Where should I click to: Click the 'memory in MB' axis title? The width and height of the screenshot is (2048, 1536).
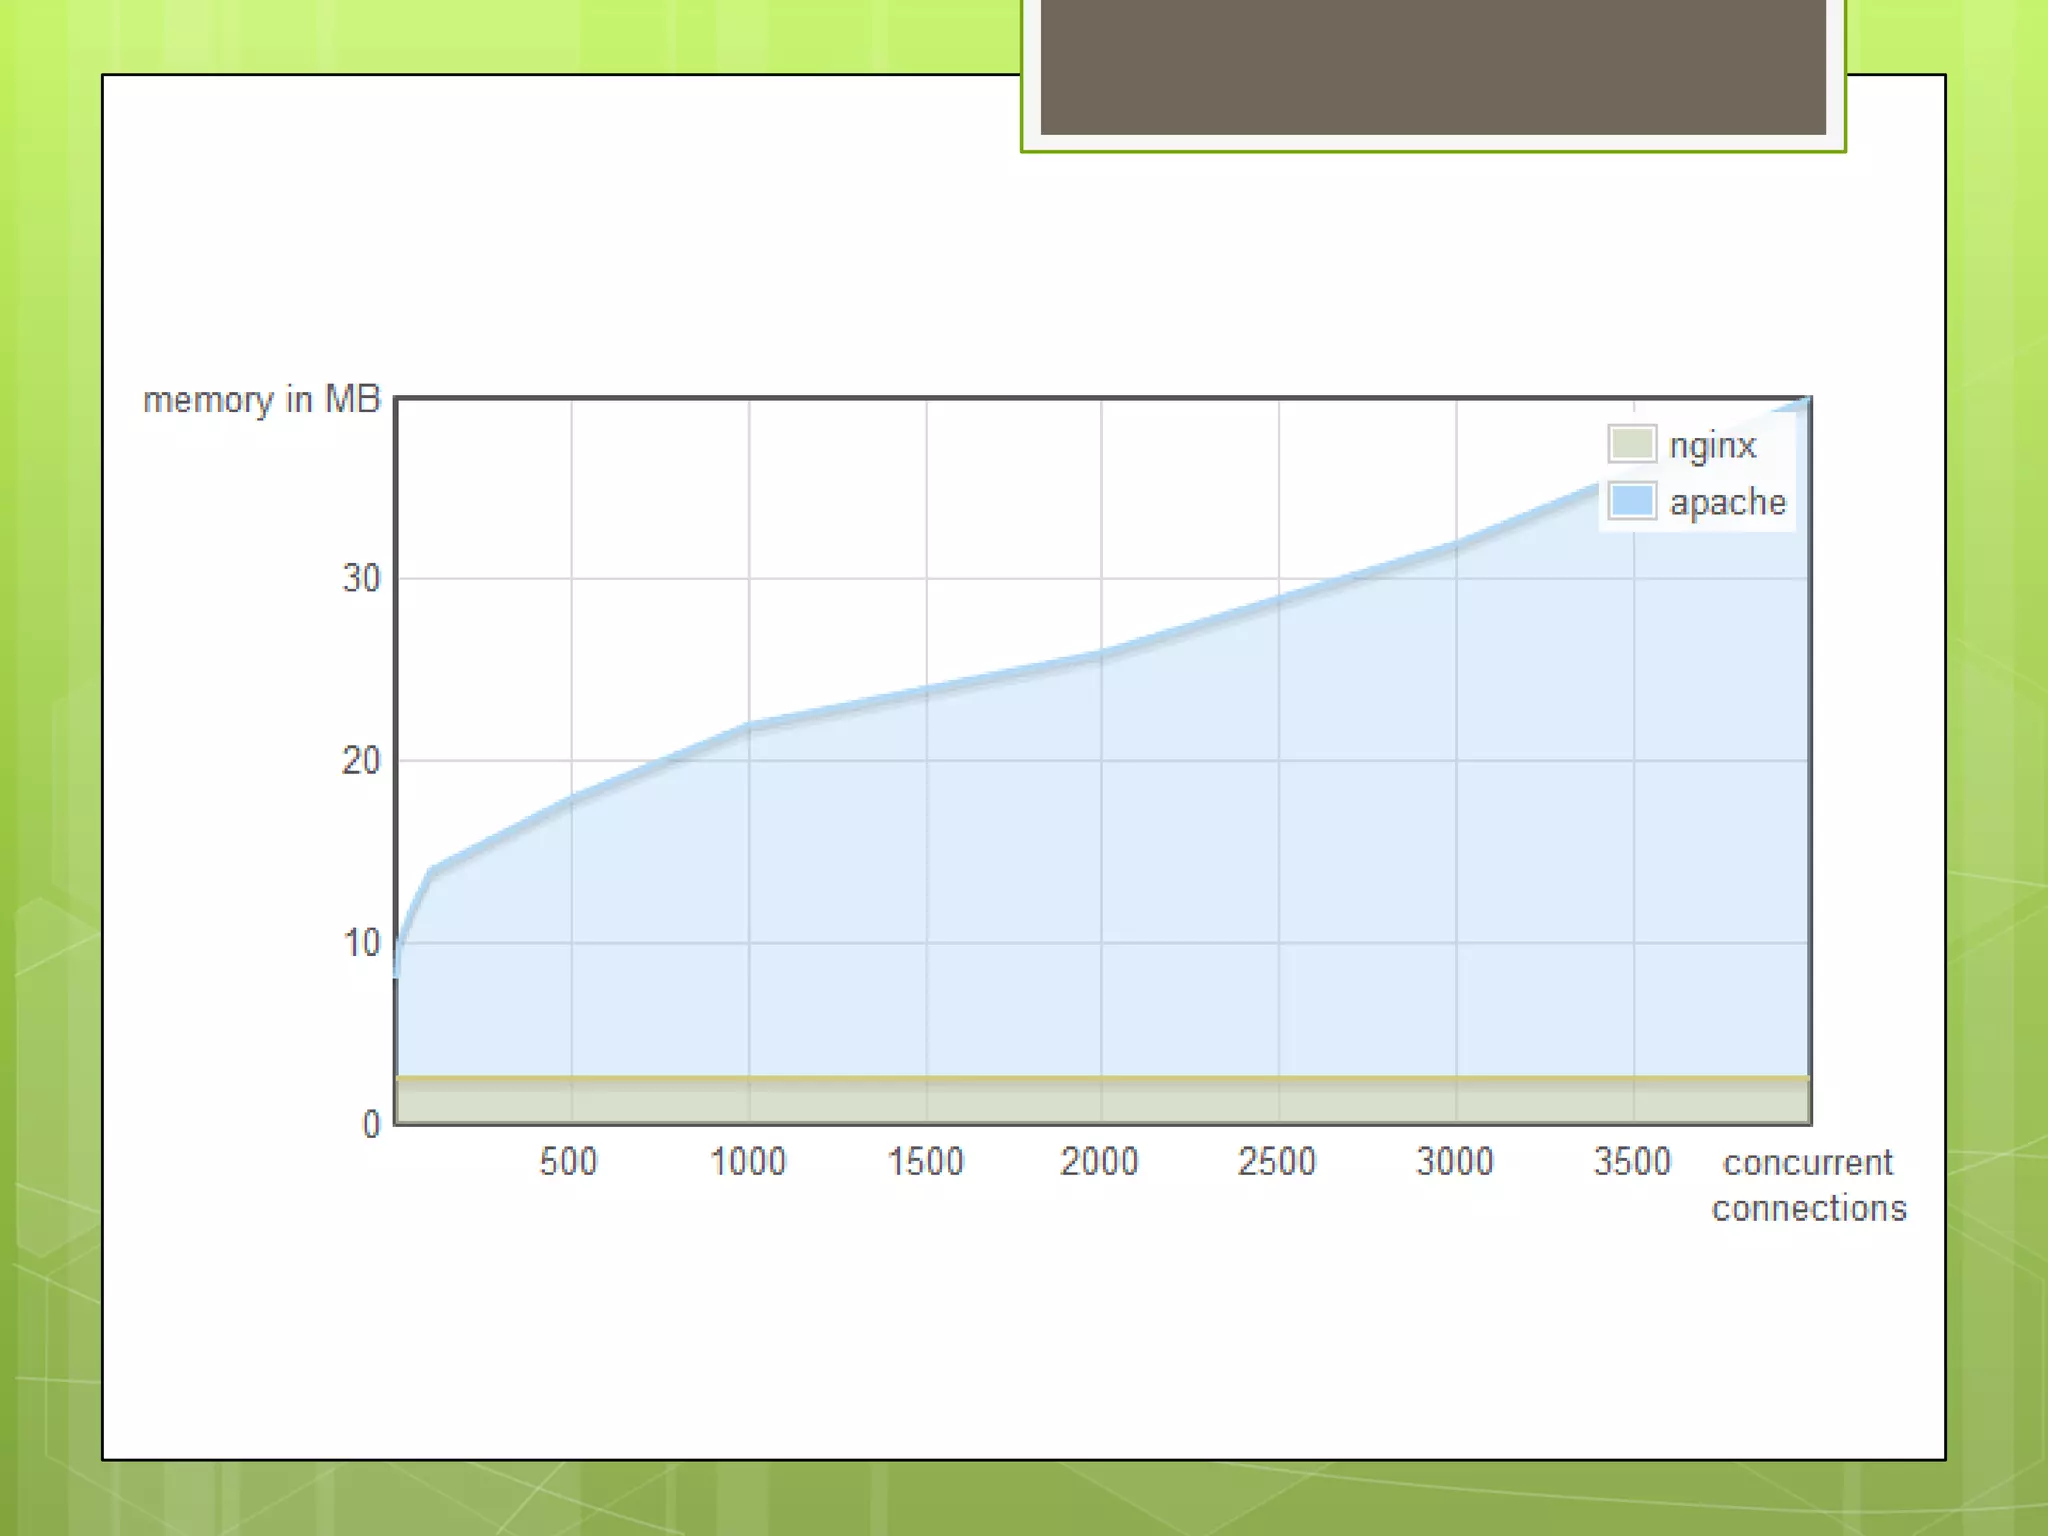coord(261,400)
